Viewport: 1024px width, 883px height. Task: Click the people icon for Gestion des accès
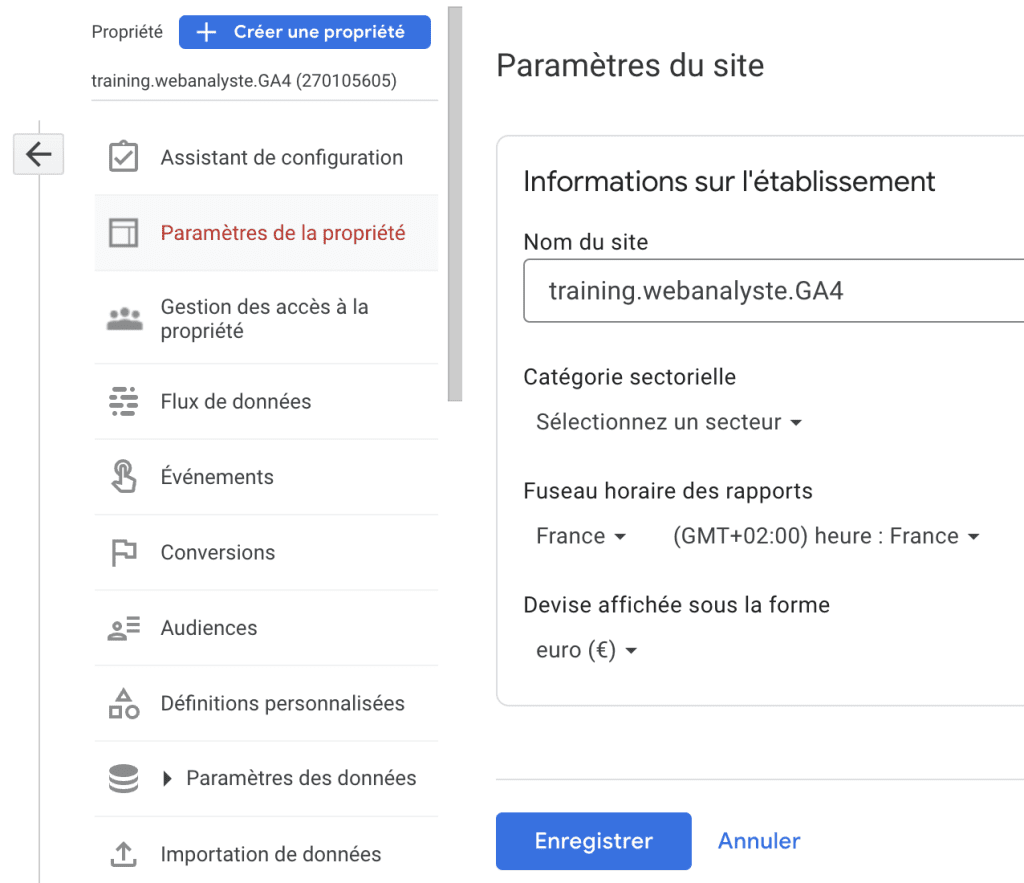[x=125, y=319]
